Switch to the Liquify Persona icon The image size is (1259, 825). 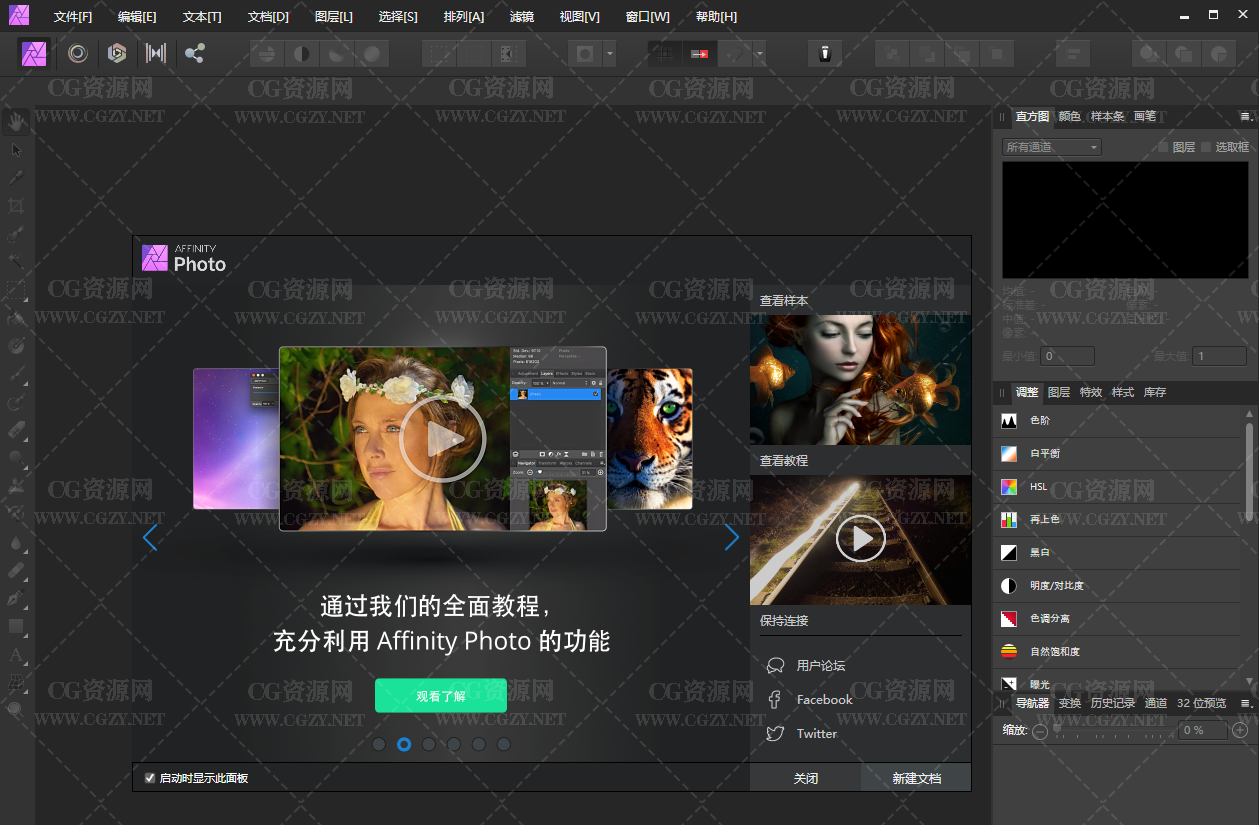click(77, 53)
